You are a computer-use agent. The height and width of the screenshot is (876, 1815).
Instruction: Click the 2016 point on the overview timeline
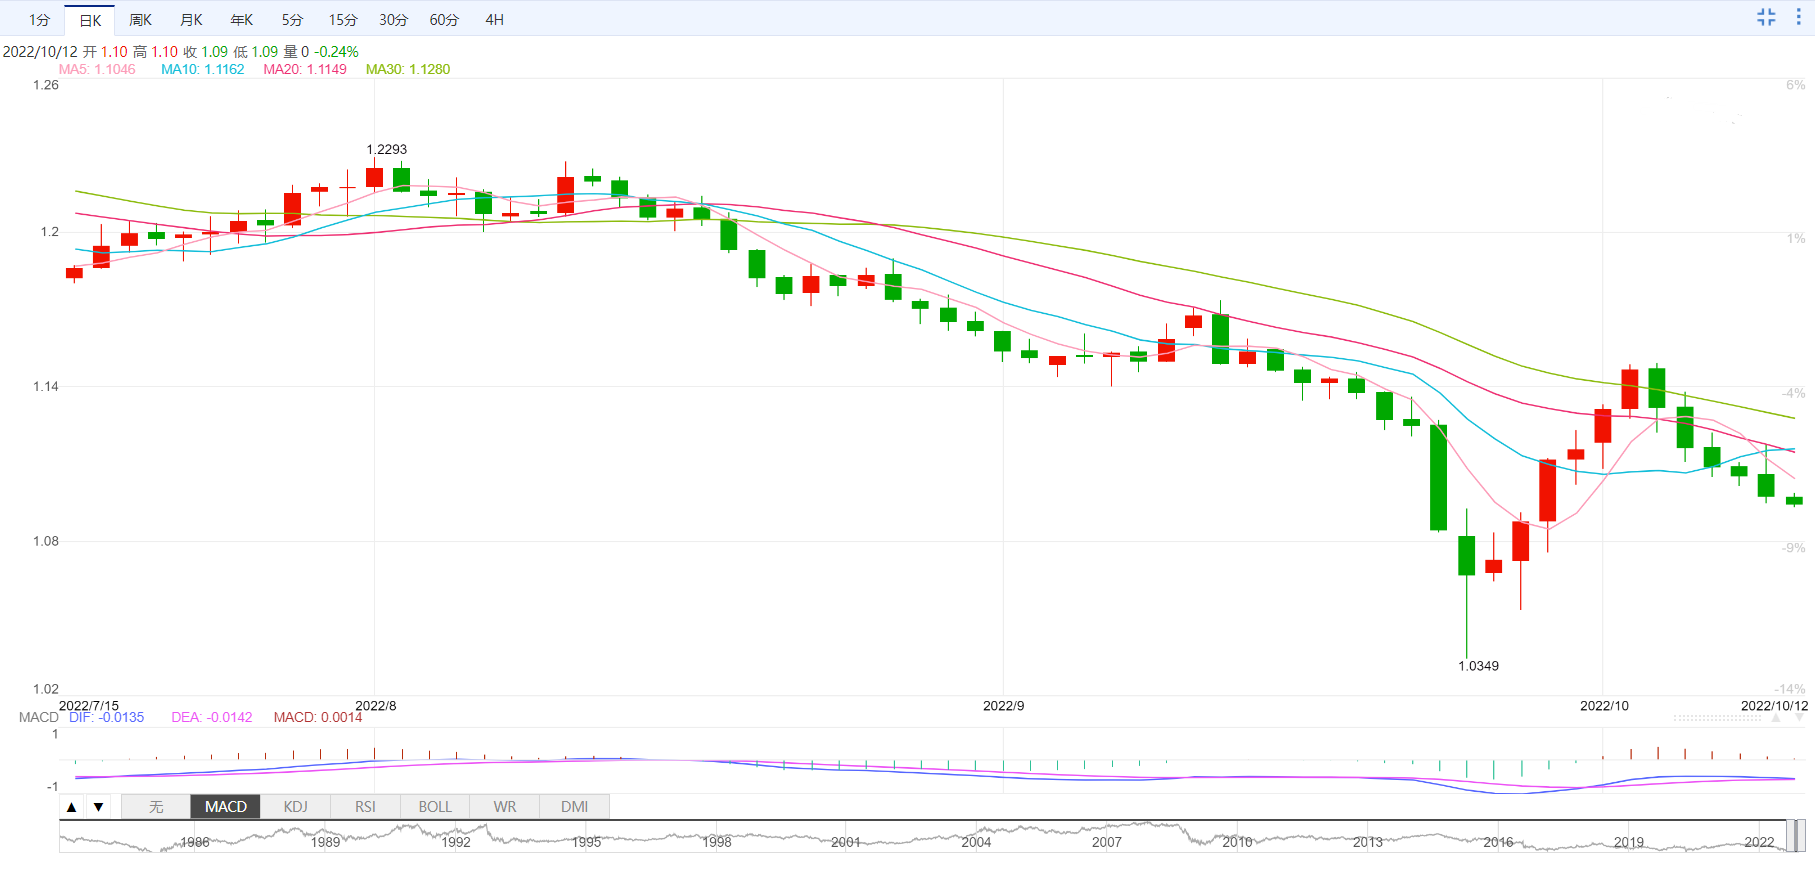tap(1498, 842)
